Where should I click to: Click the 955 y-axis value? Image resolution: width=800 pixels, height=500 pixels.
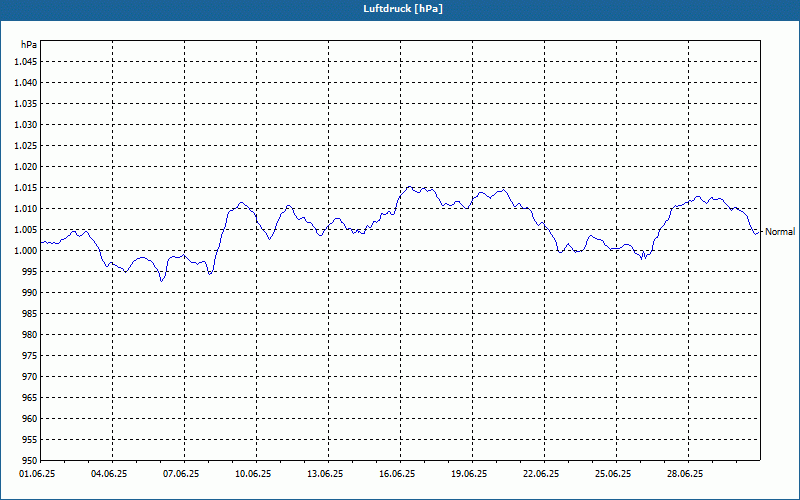pos(30,439)
